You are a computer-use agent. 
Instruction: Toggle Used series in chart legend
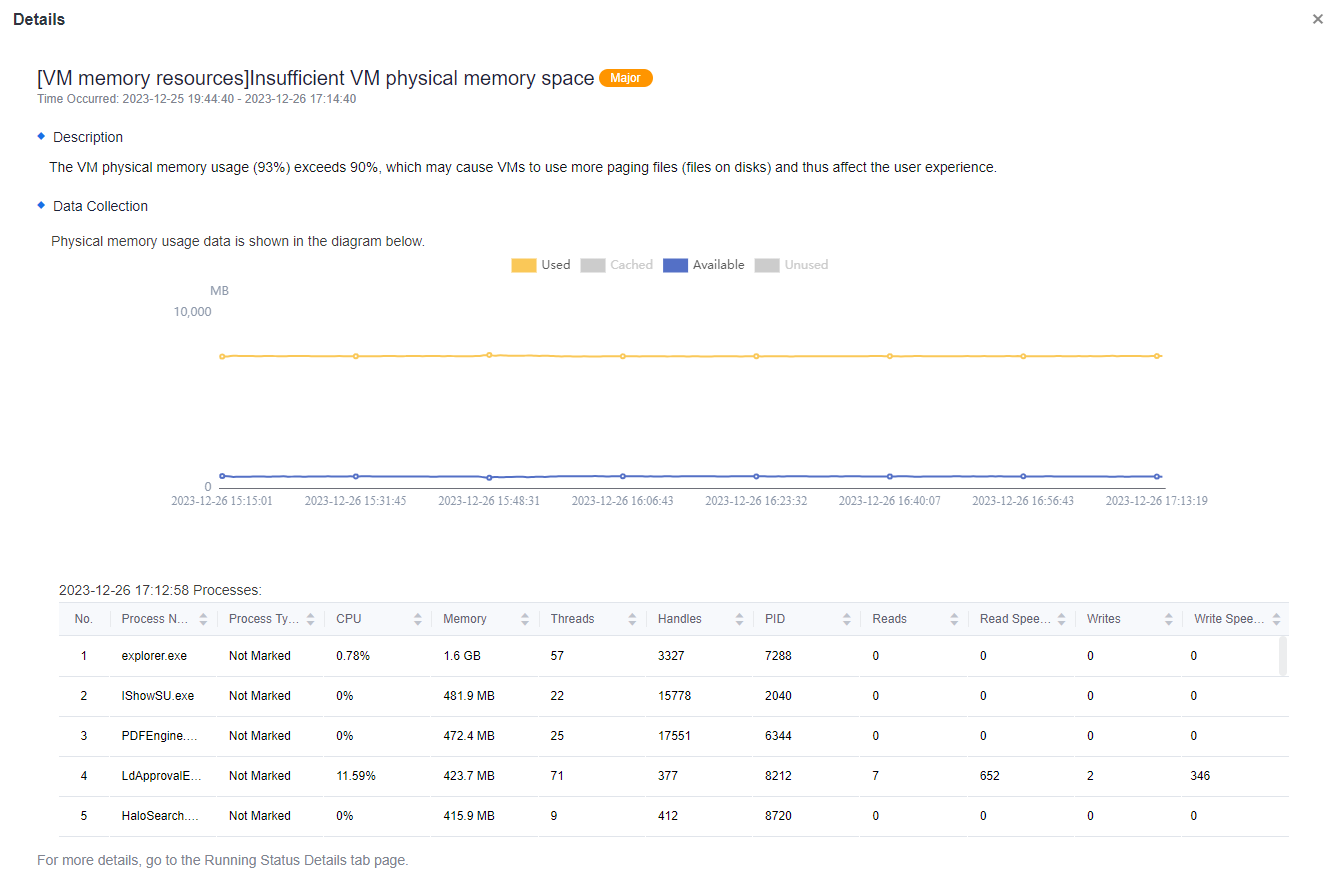(x=541, y=265)
